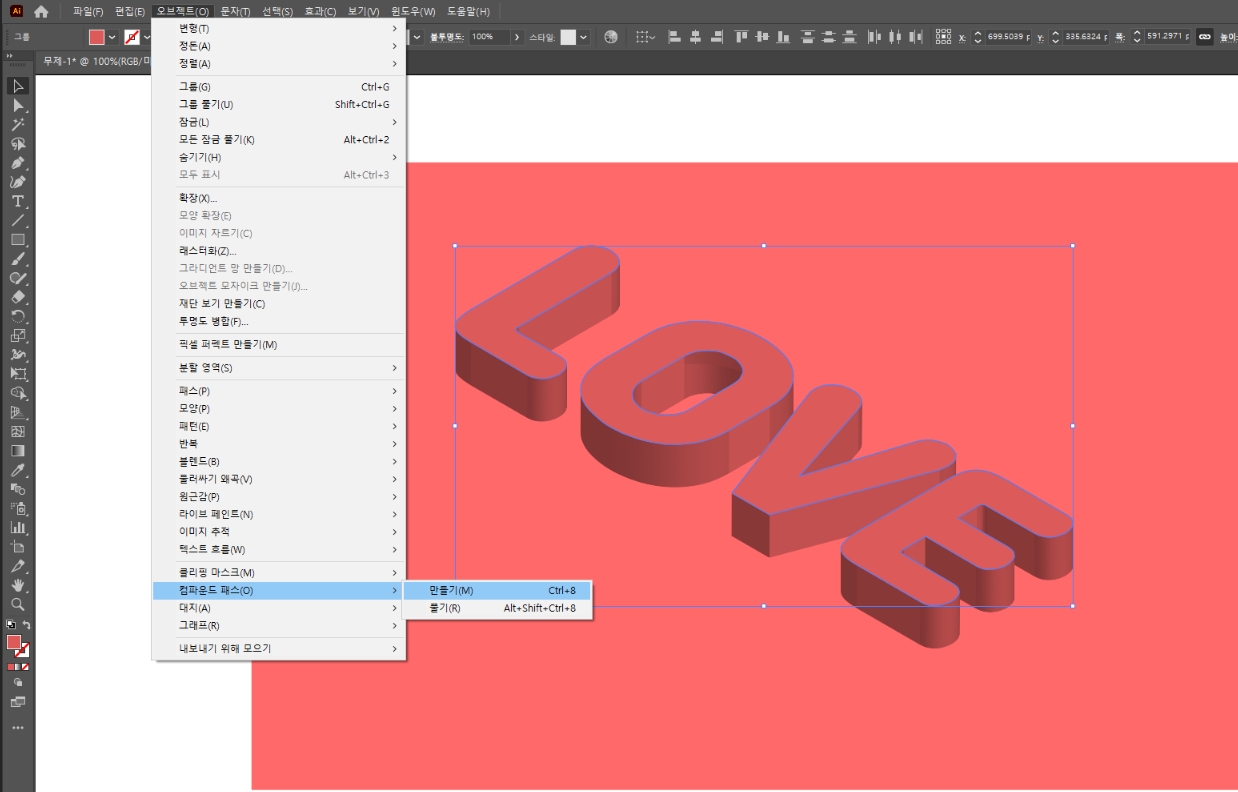Screen dimensions: 1238x792
Task: Select the Mesh tool
Action: click(18, 431)
